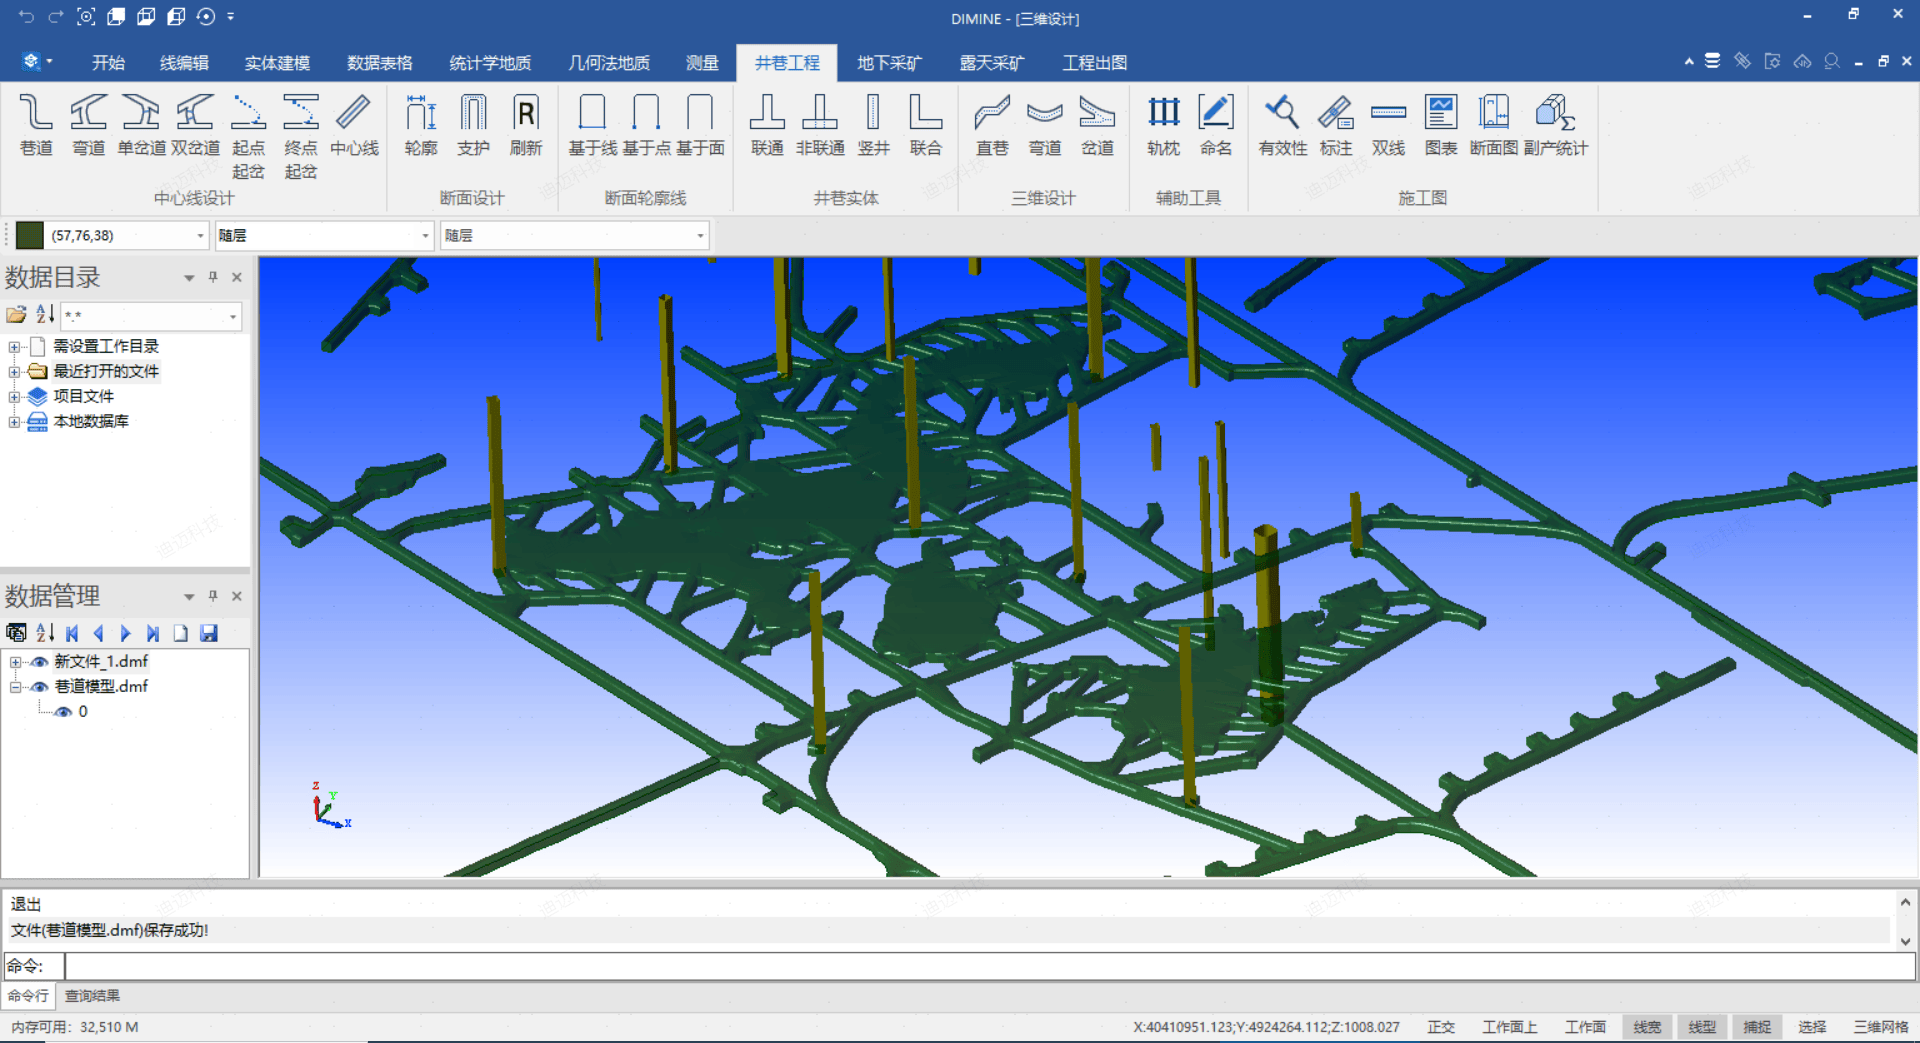Switch to the 地下采矿 ribbon tab
Screen dimensions: 1920x1043
[x=889, y=63]
